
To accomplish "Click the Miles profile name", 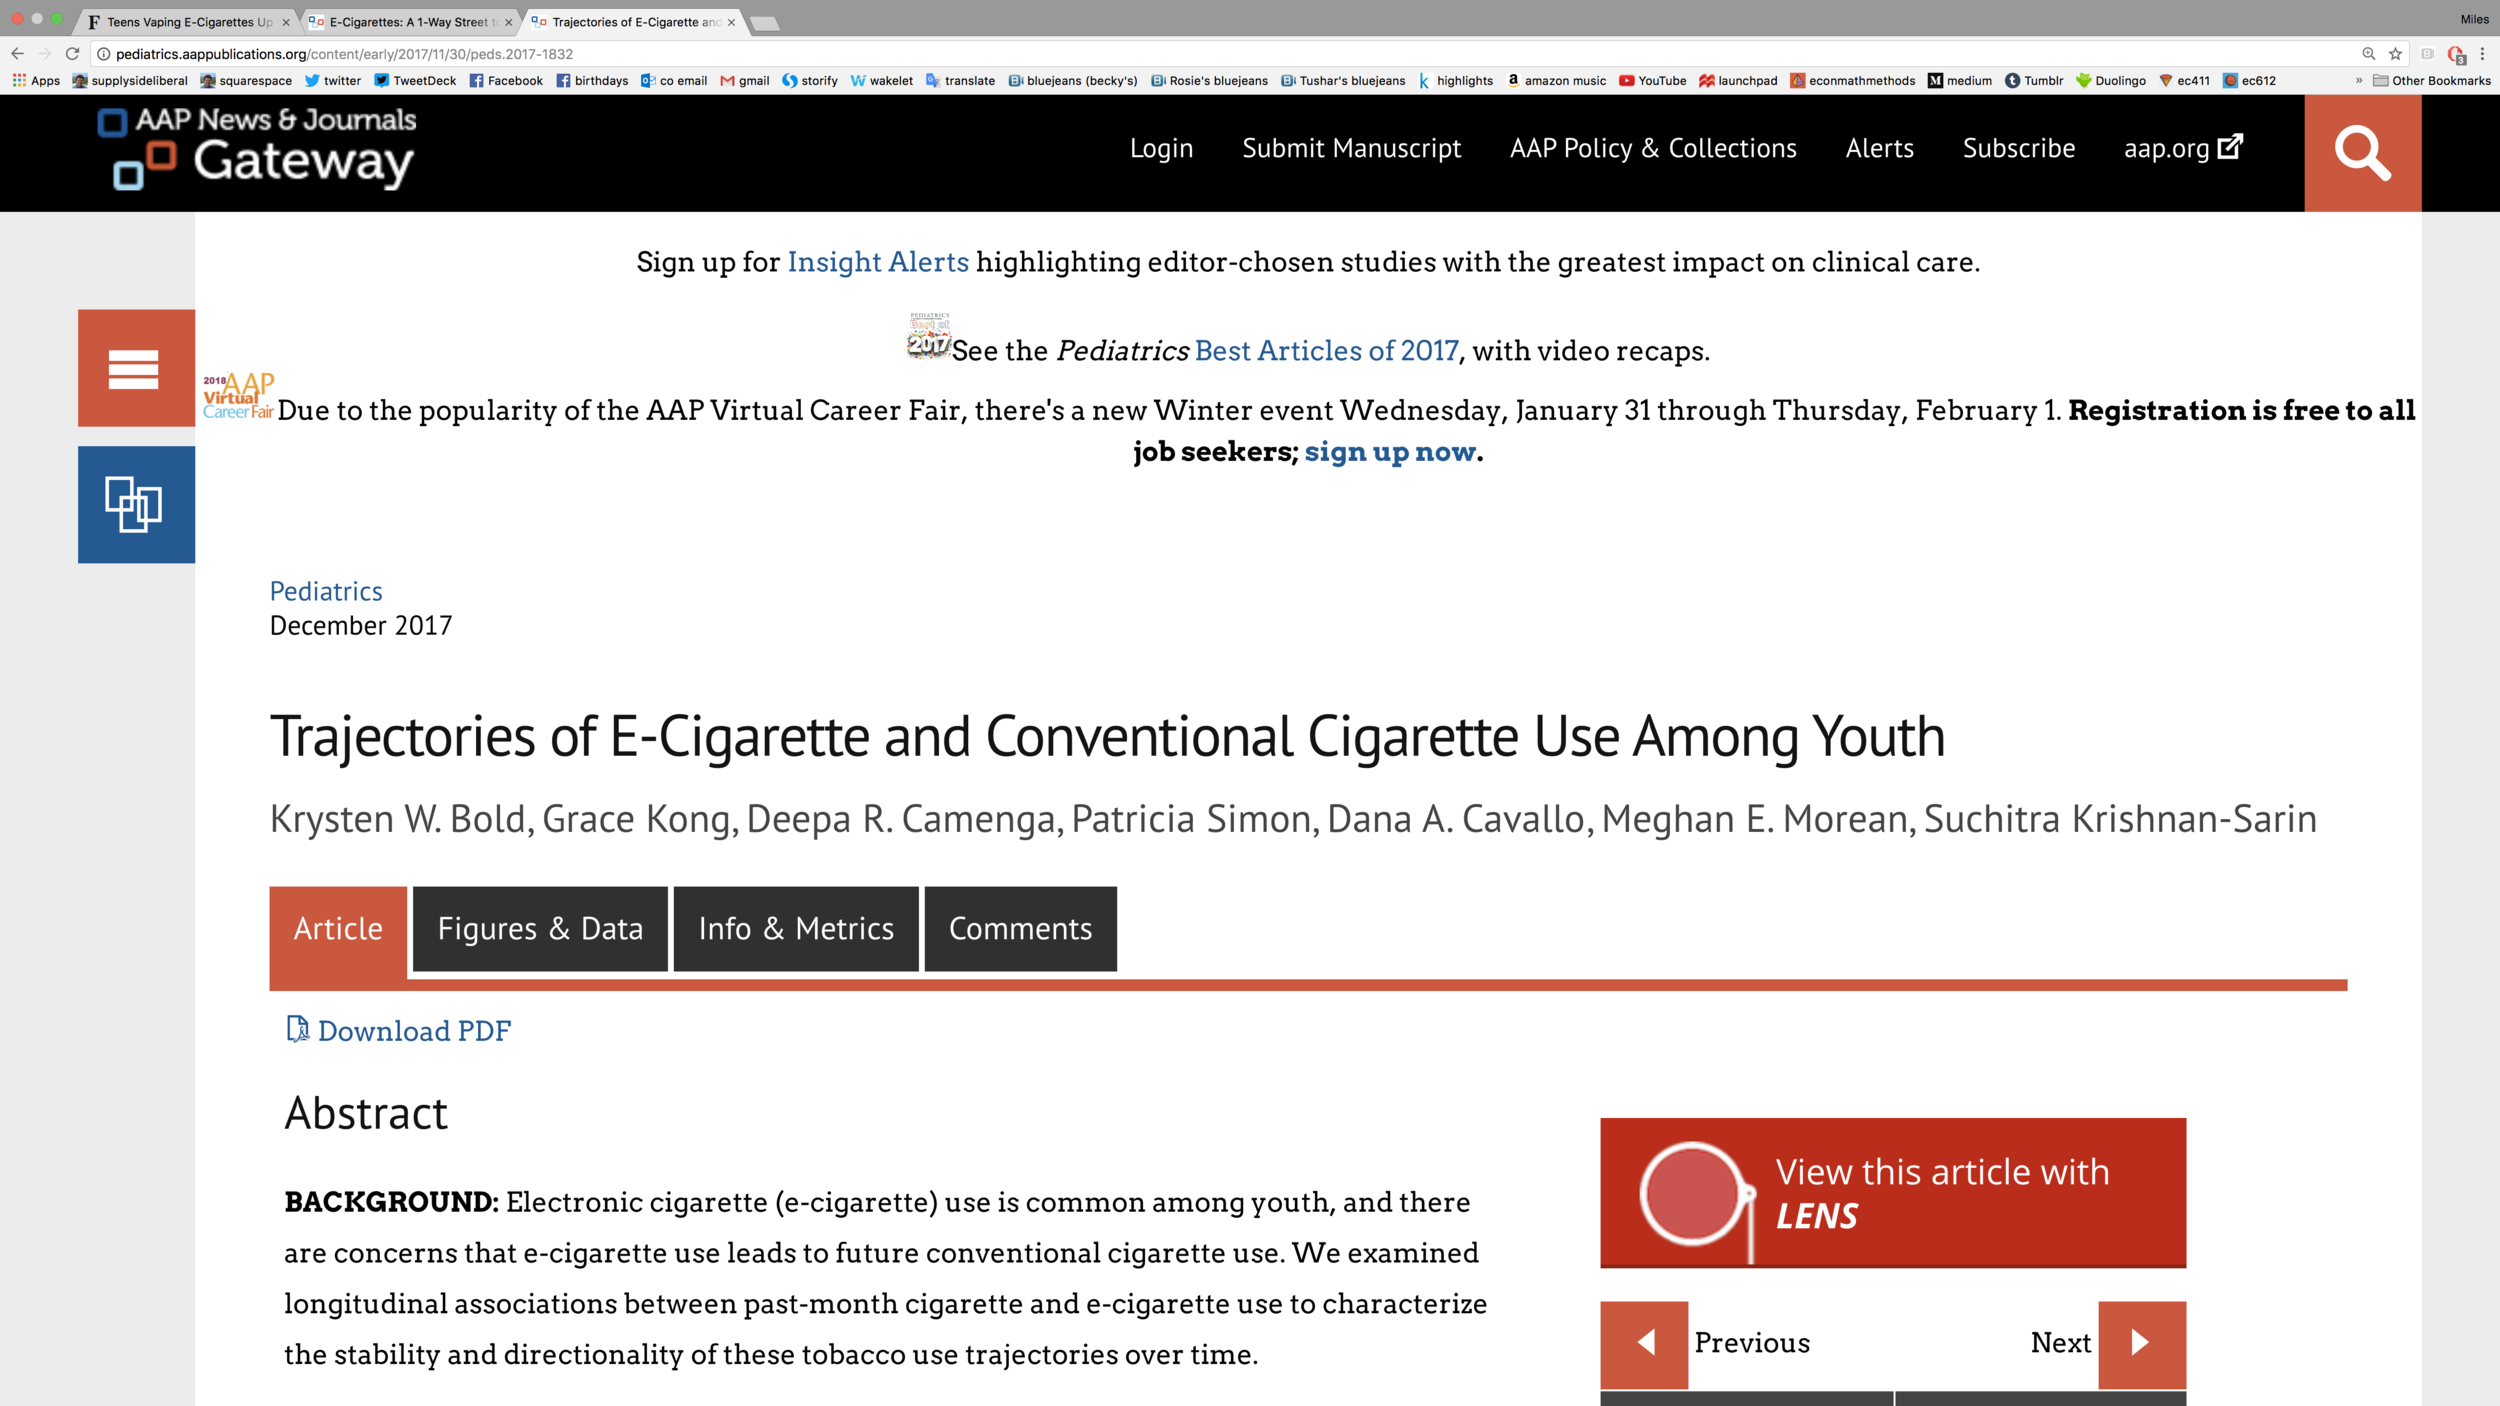I will 2474,19.
